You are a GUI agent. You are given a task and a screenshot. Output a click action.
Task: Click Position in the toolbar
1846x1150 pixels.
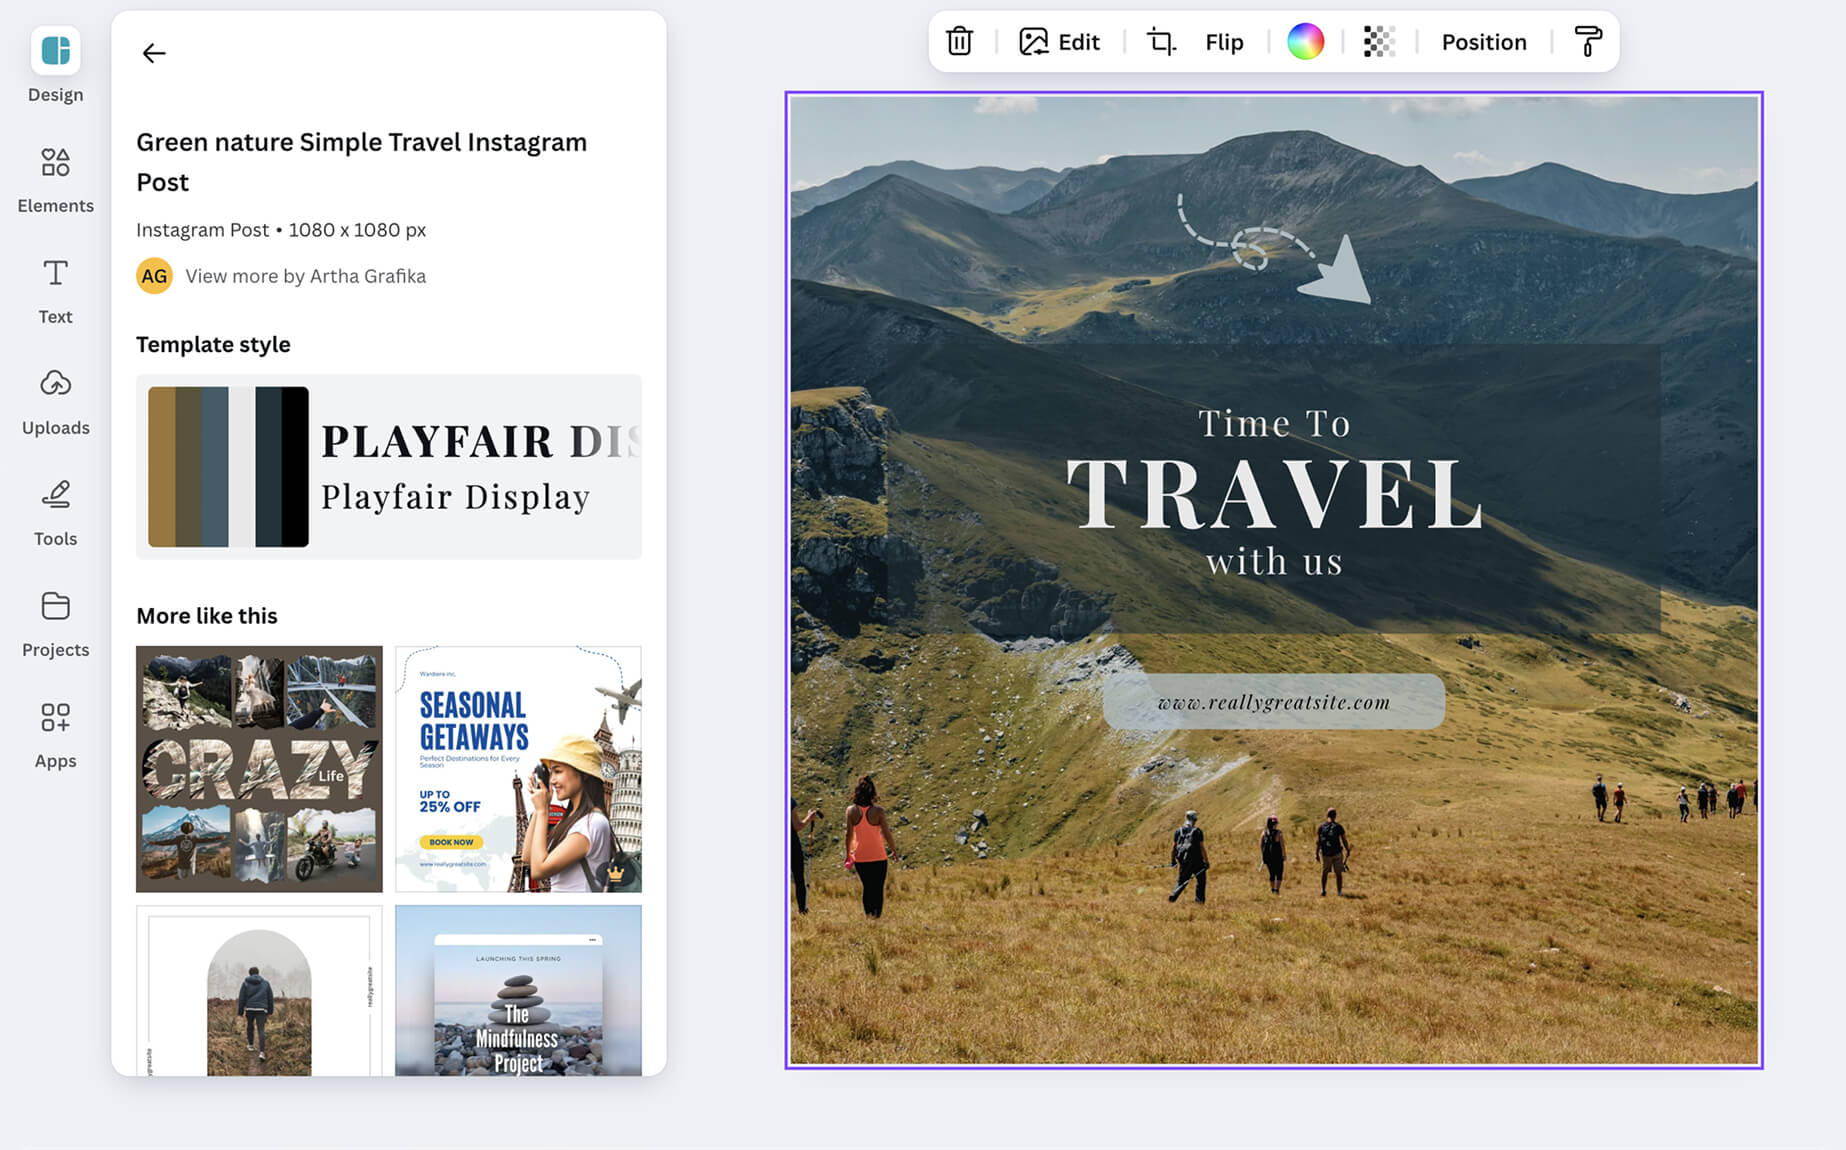click(1484, 42)
